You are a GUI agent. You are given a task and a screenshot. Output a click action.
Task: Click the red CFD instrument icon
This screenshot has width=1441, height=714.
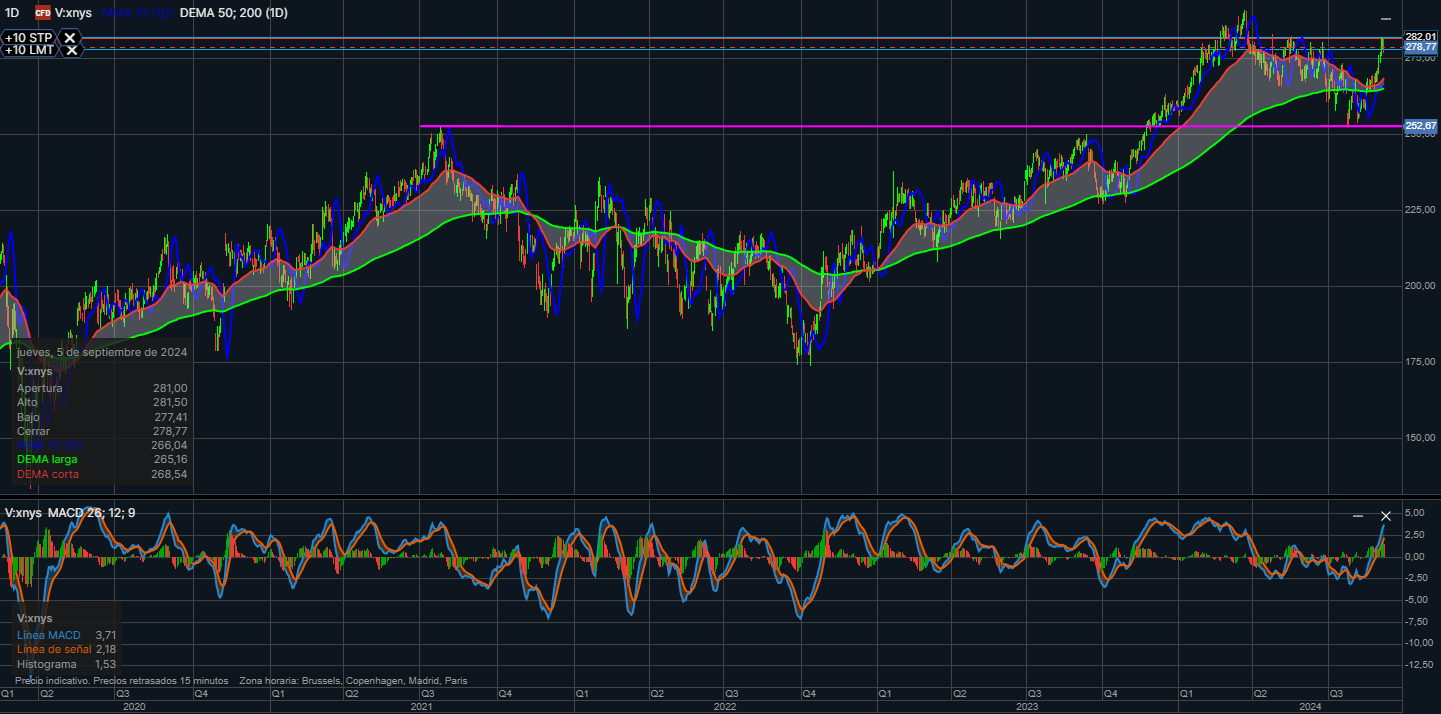click(x=43, y=13)
